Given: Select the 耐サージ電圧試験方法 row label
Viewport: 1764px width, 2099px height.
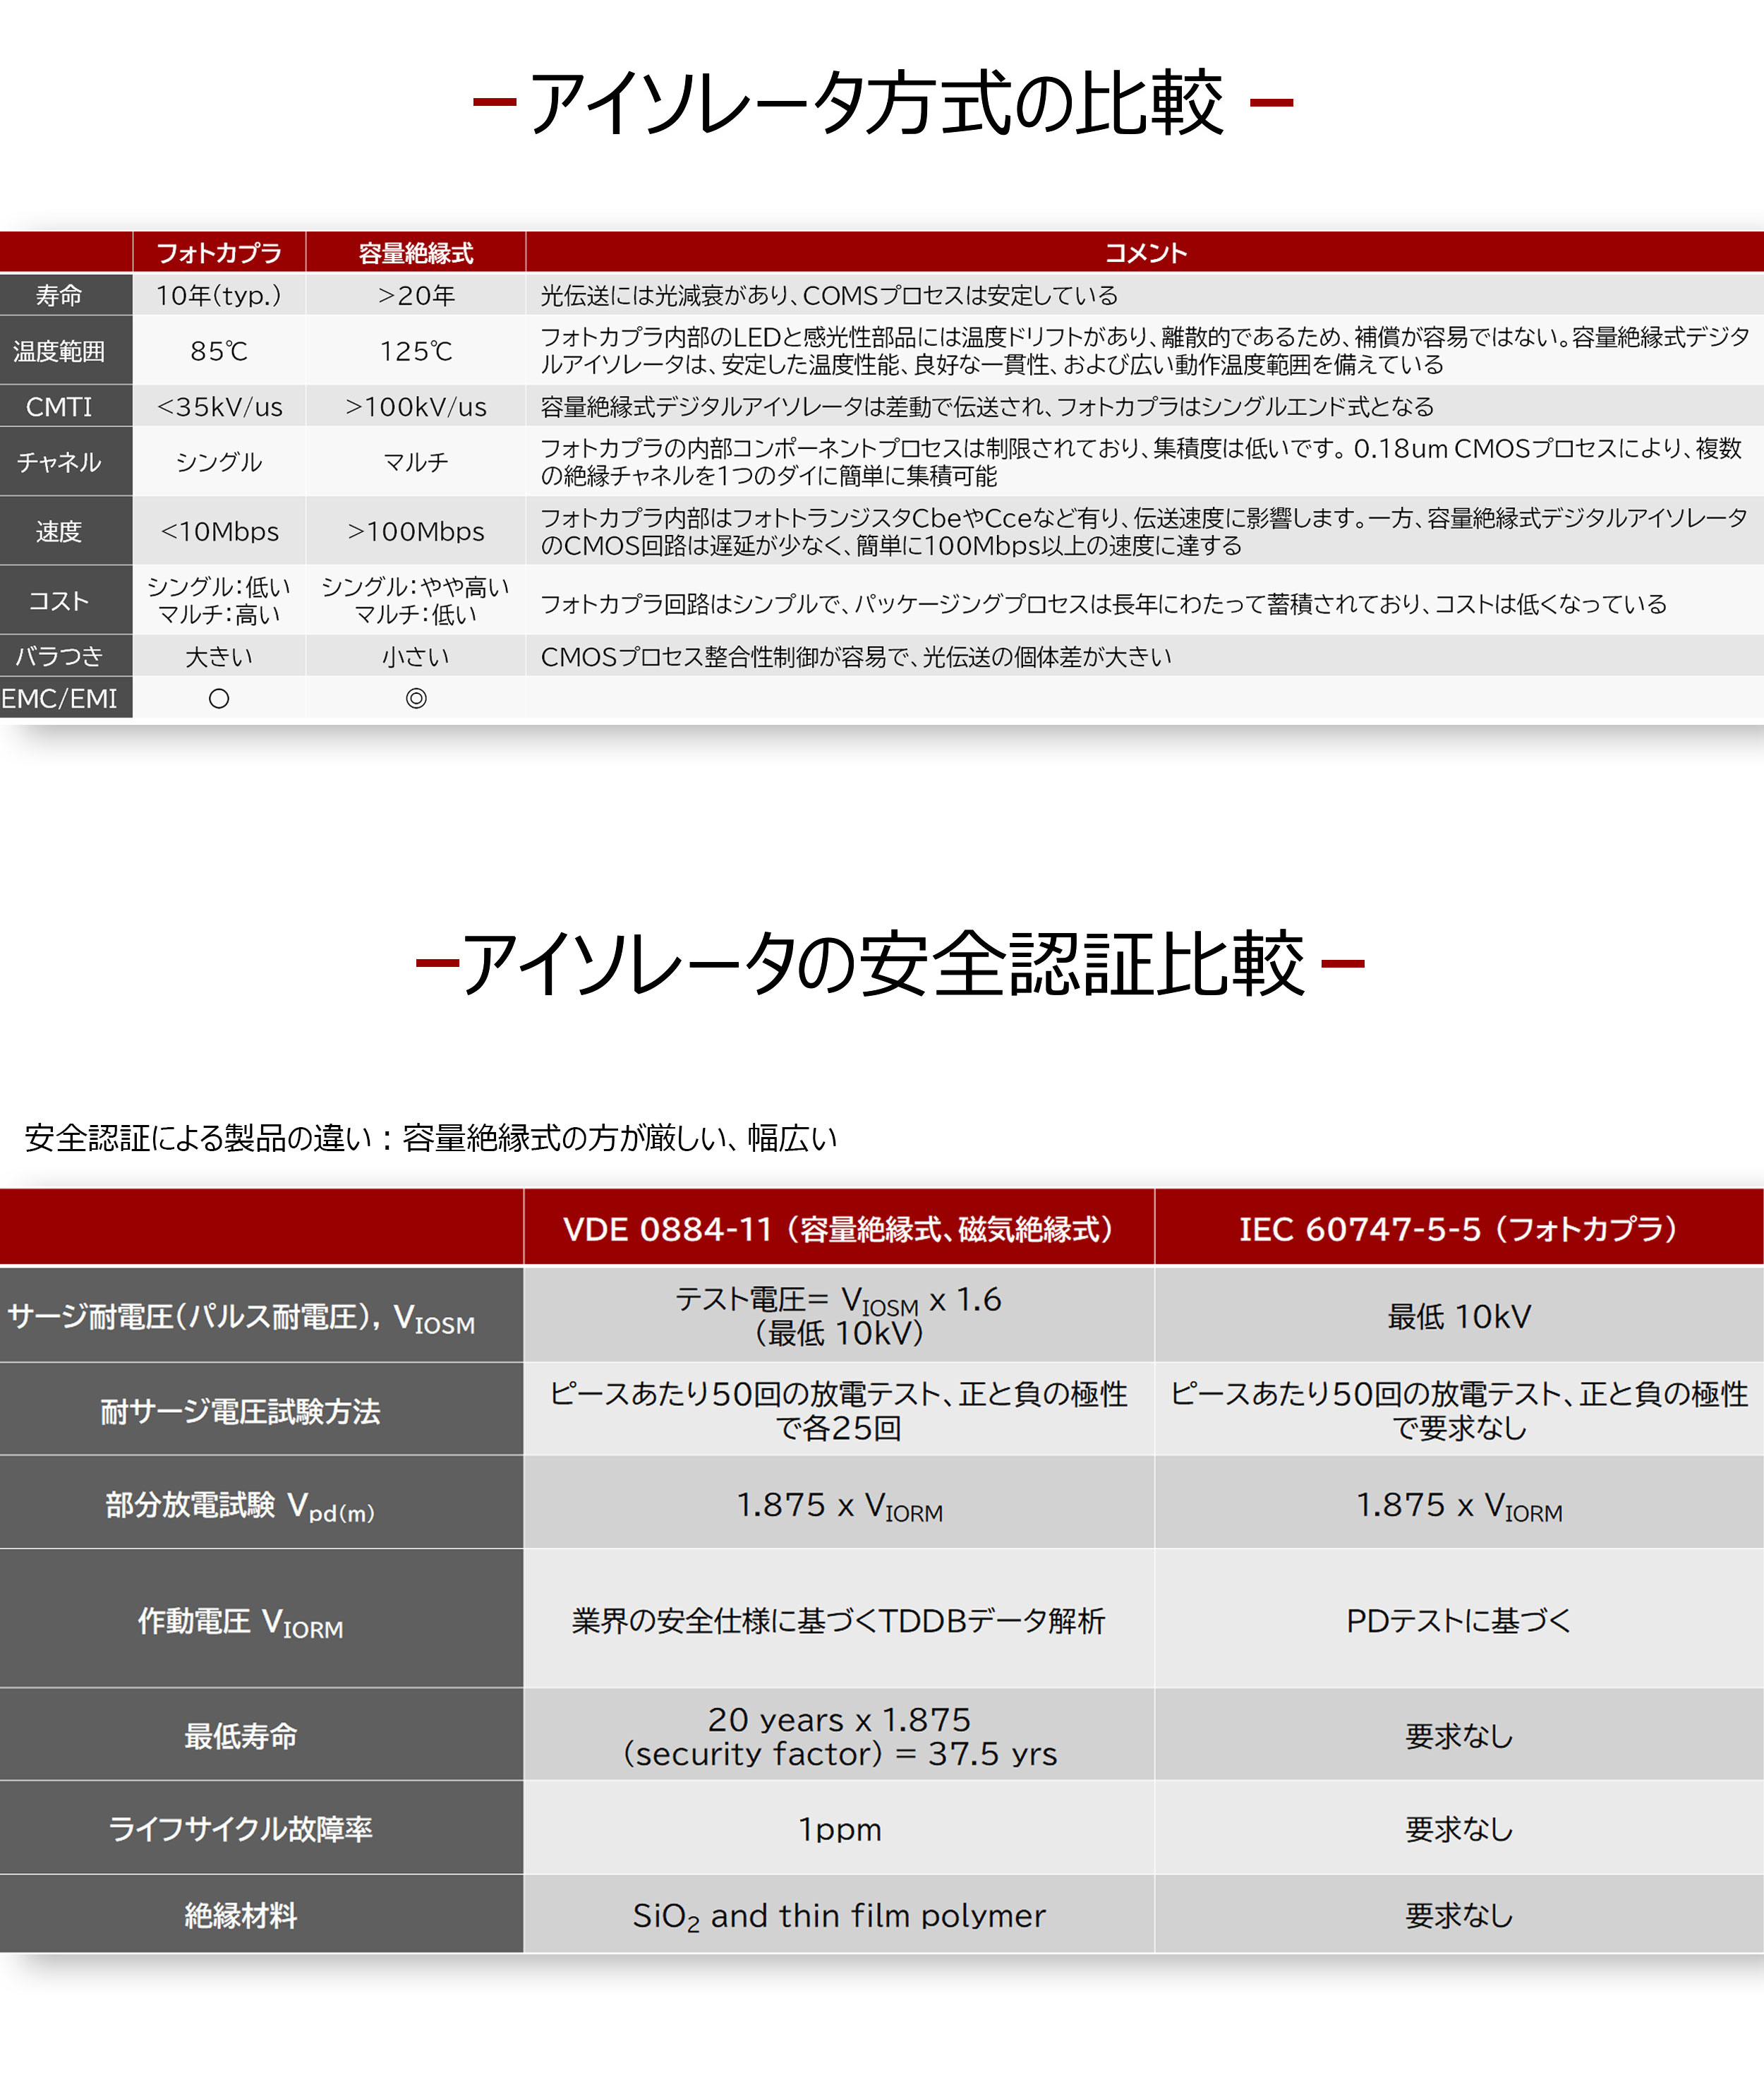Looking at the screenshot, I should (x=240, y=1411).
